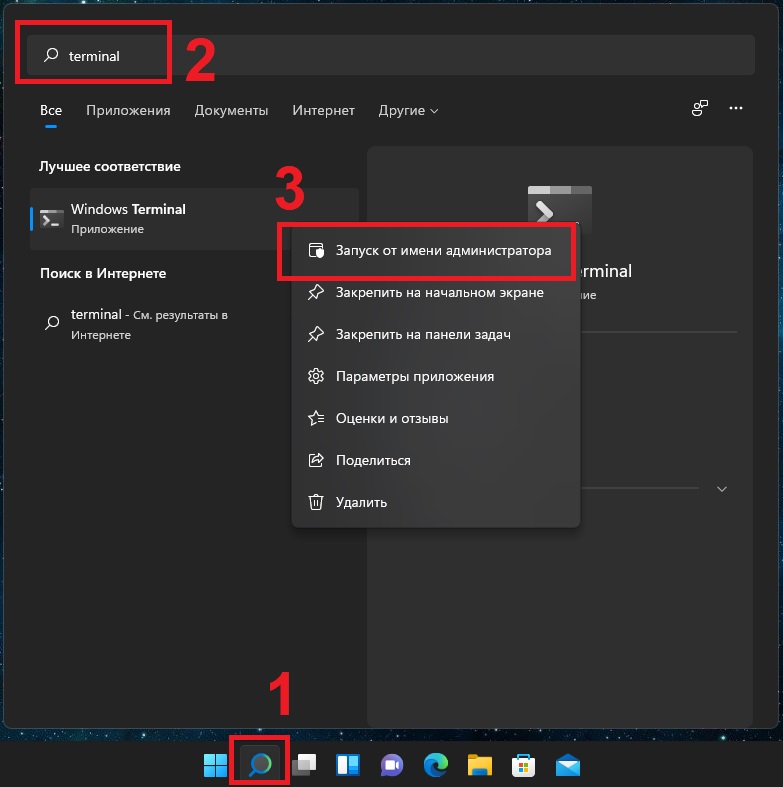This screenshot has width=783, height=787.
Task: Open Task View from the taskbar
Action: 304,765
